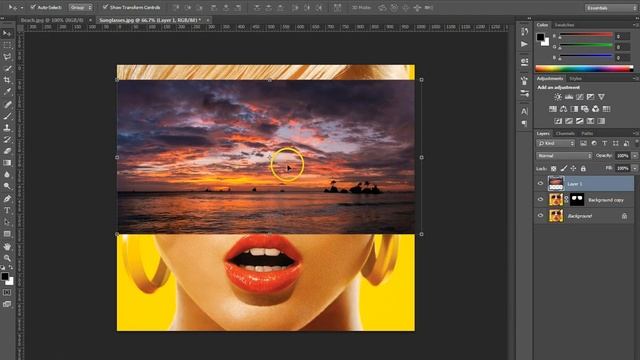Viewport: 640px width, 360px height.
Task: Select the Path Selection tool
Action: (x=7, y=222)
